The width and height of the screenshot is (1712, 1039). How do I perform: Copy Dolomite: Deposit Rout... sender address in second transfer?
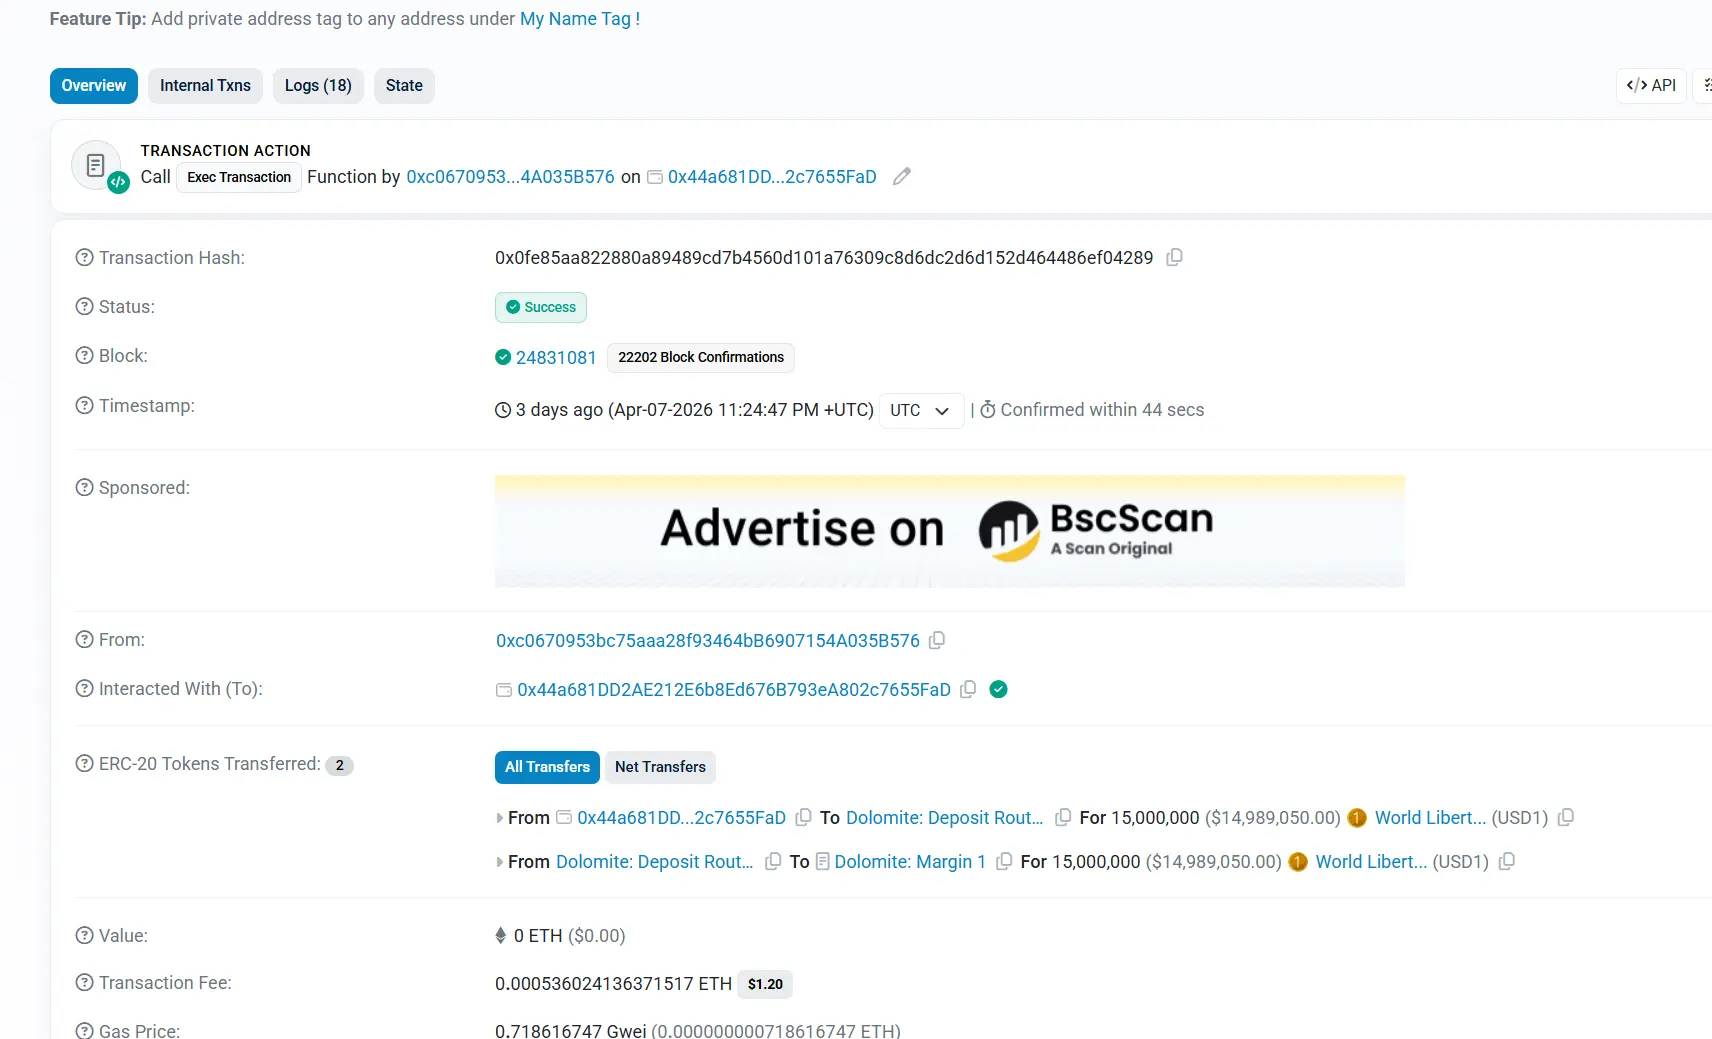773,862
